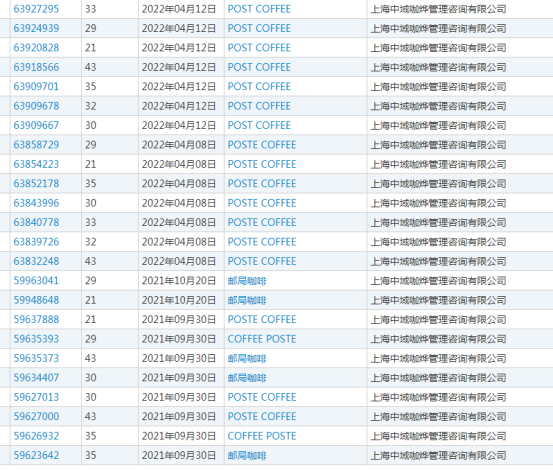The width and height of the screenshot is (553, 470).
Task: Click 邮局咖啡 trademark for 59948648
Action: pyautogui.click(x=247, y=300)
